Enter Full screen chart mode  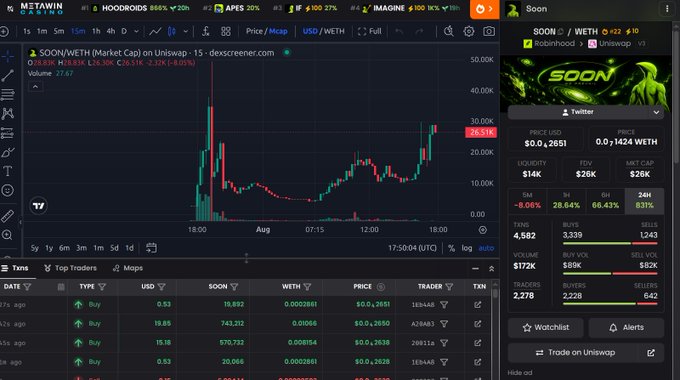click(x=369, y=31)
